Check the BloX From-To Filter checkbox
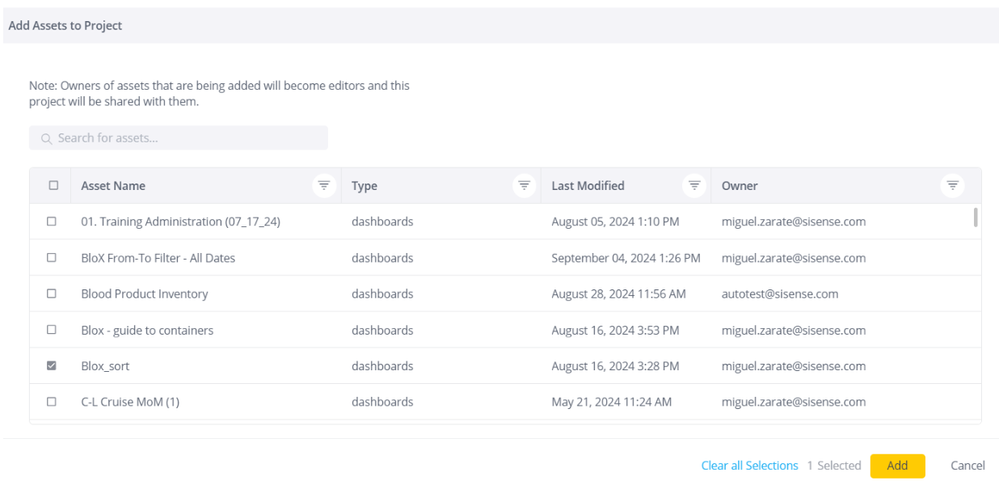Screen dimensions: 999x498 point(52,258)
